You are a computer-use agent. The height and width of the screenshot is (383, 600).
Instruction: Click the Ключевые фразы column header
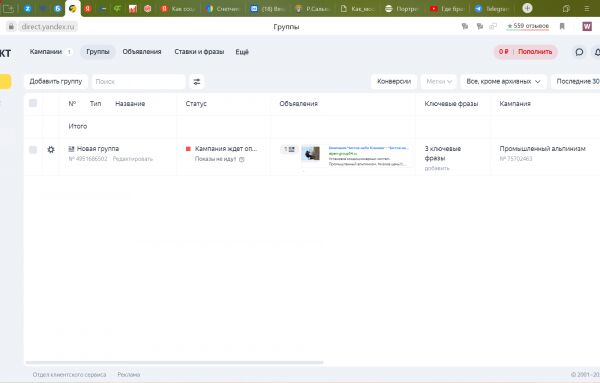click(451, 103)
